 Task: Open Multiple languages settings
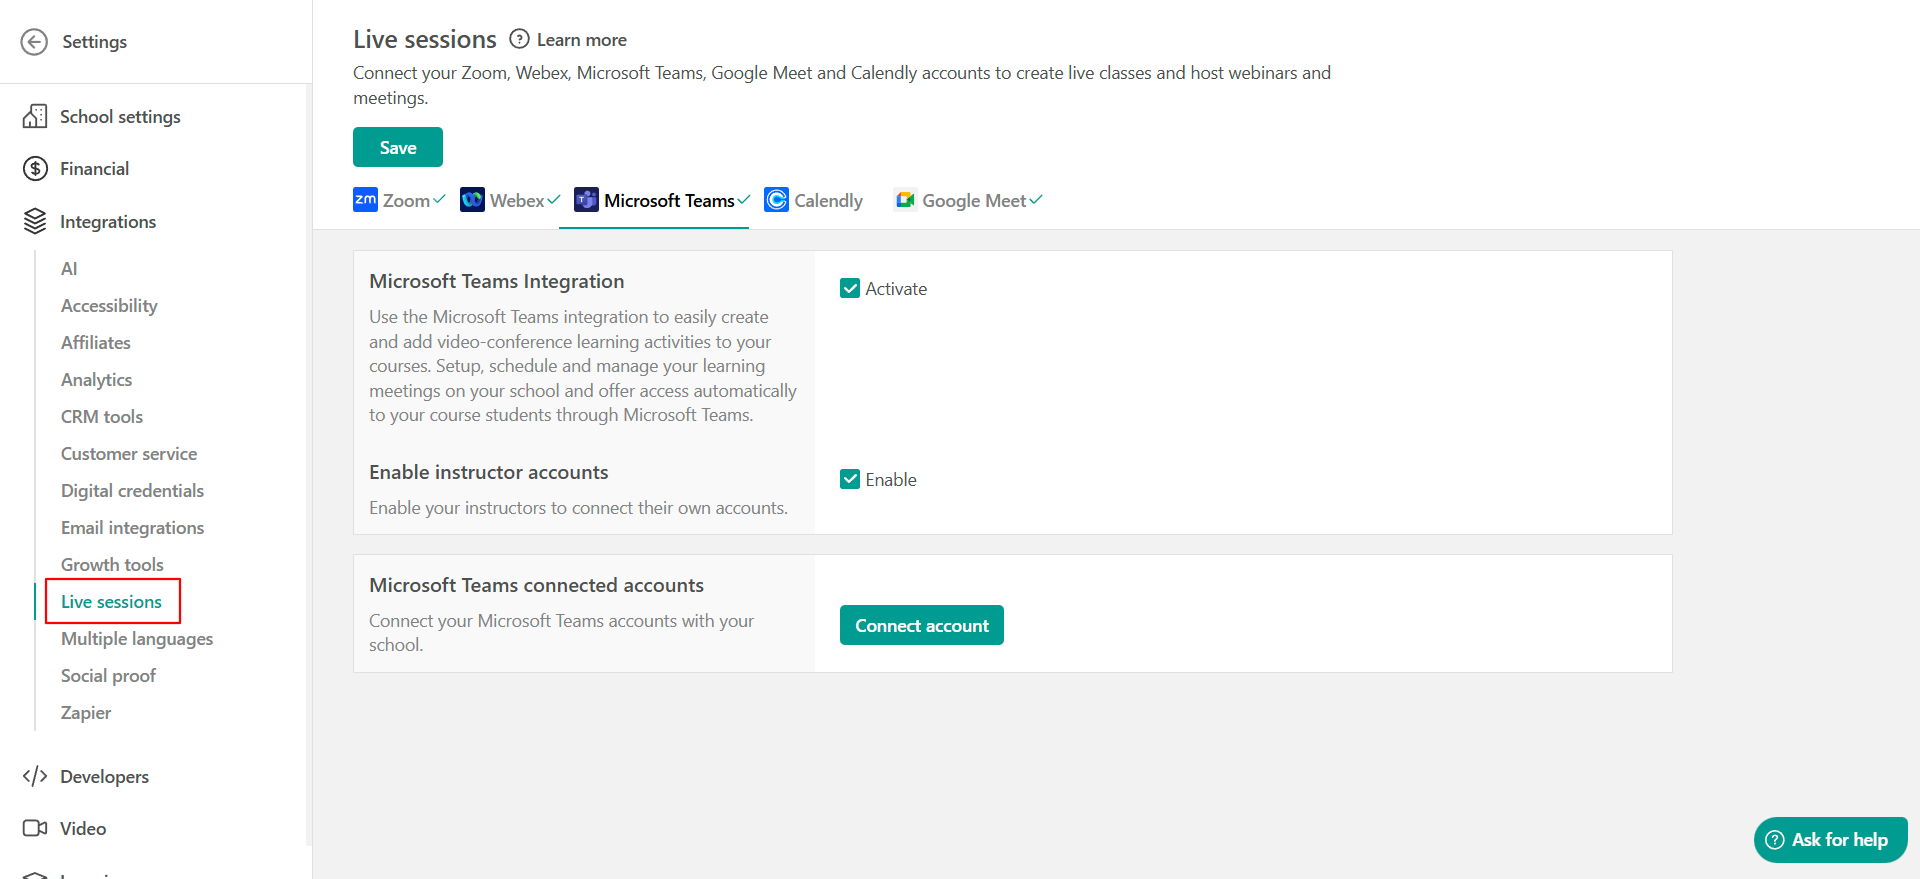click(x=137, y=639)
